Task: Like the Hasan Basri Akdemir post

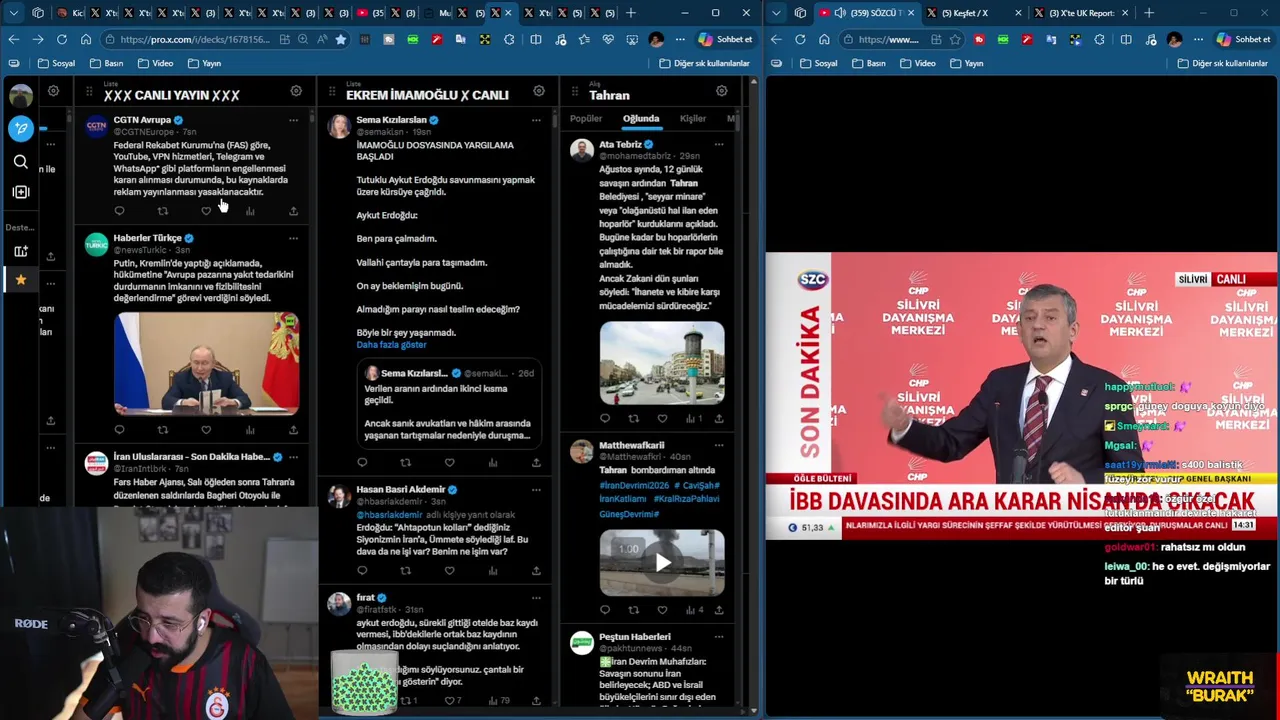Action: click(x=449, y=571)
